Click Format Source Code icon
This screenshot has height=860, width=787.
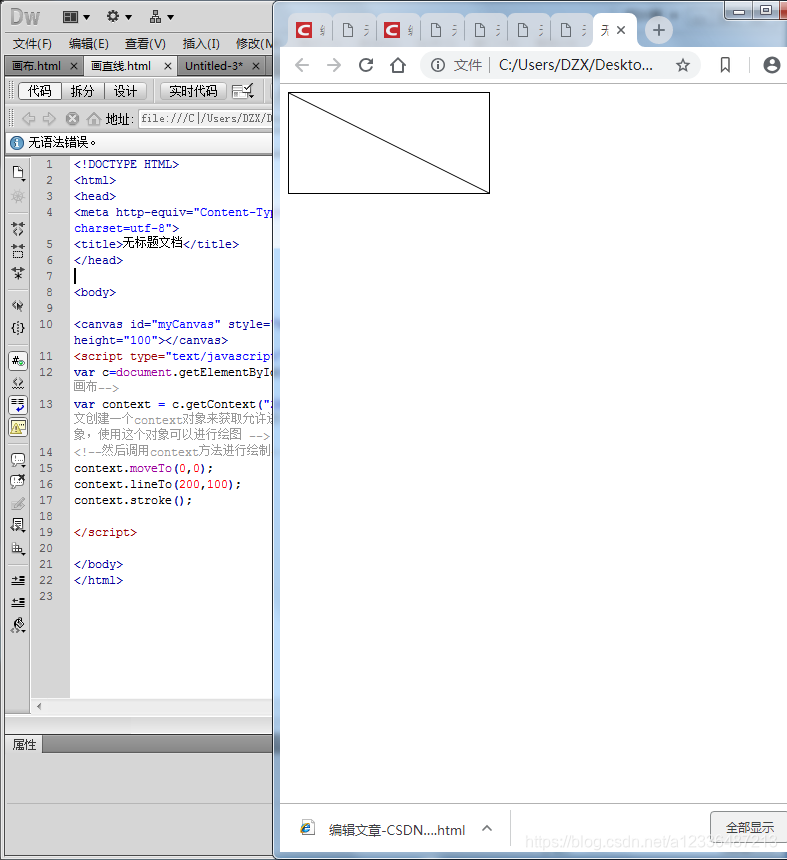tap(18, 625)
